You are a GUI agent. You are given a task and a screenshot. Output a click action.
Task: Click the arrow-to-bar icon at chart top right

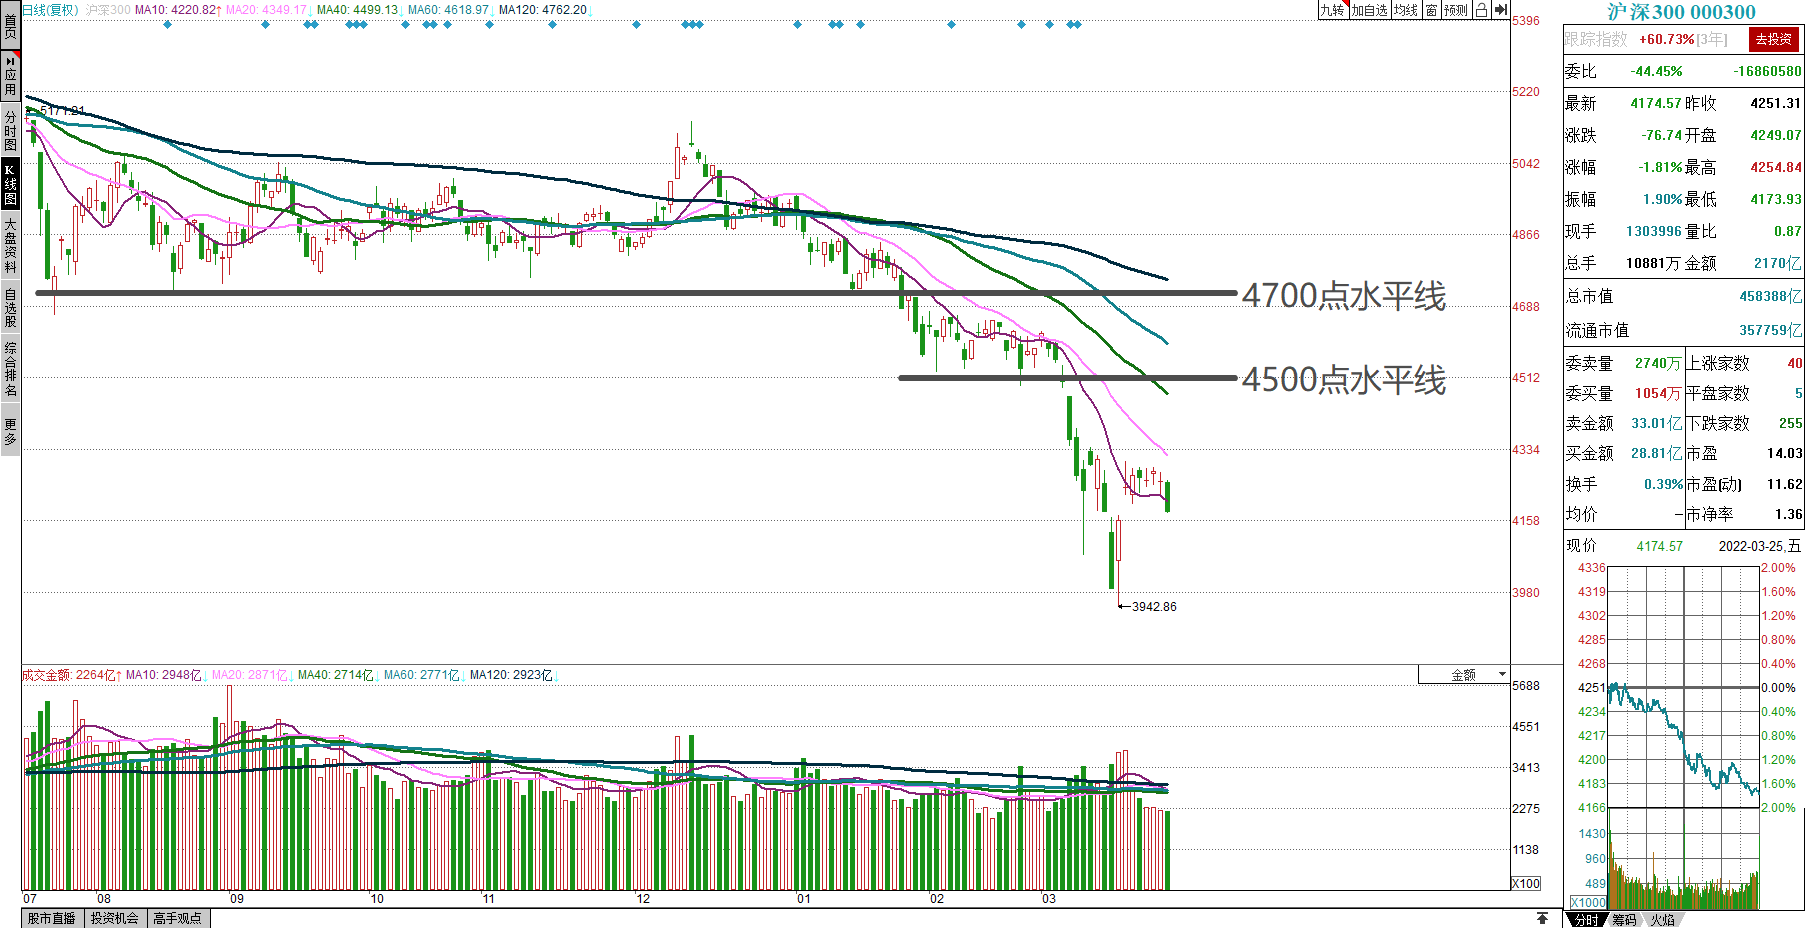coord(1501,10)
